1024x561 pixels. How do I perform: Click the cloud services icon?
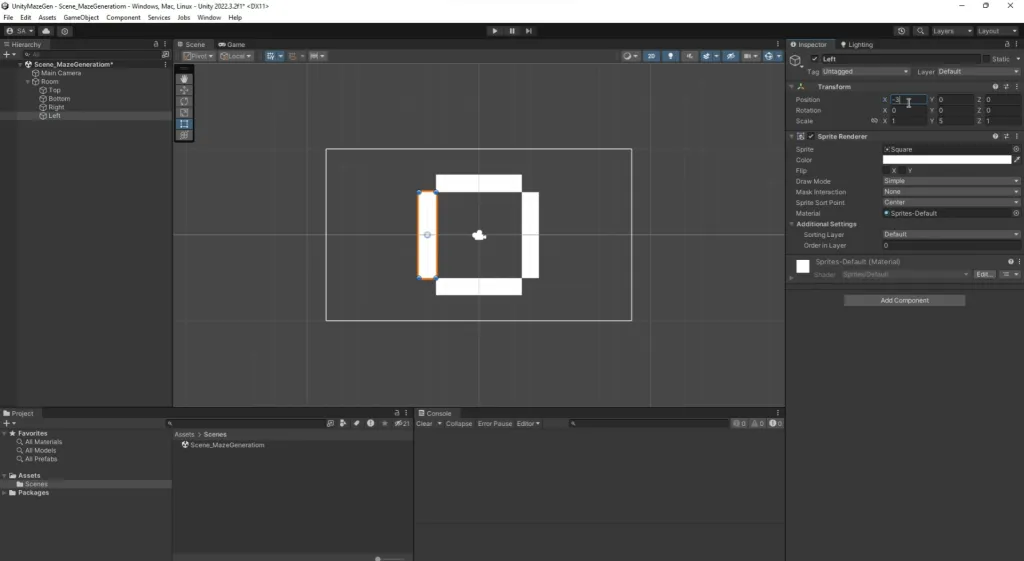[46, 31]
